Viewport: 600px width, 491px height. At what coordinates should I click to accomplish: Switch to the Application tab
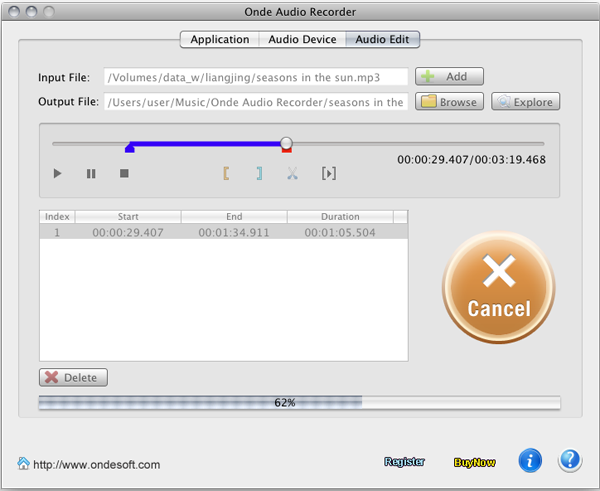219,40
